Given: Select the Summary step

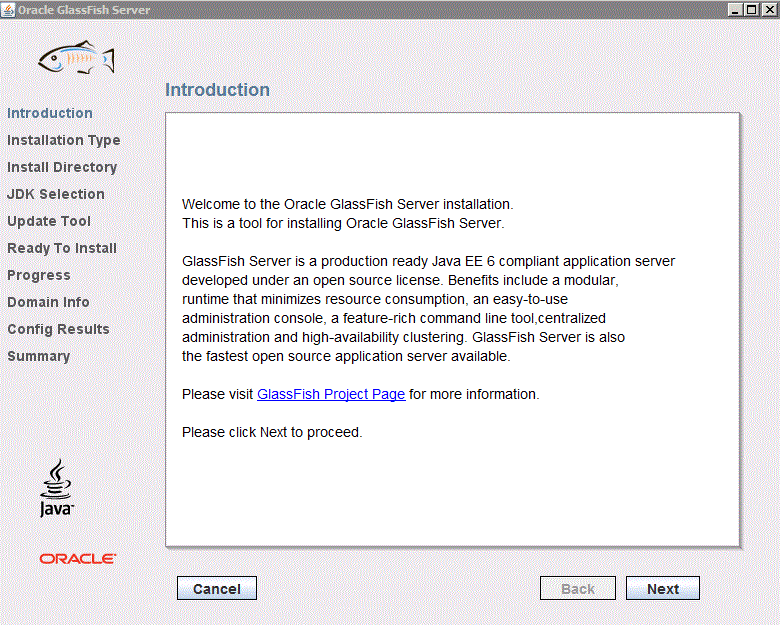Looking at the screenshot, I should (39, 356).
